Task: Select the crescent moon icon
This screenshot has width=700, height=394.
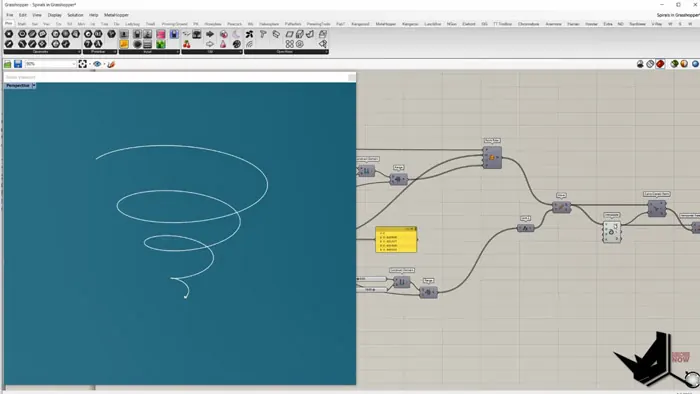Action: [236, 34]
